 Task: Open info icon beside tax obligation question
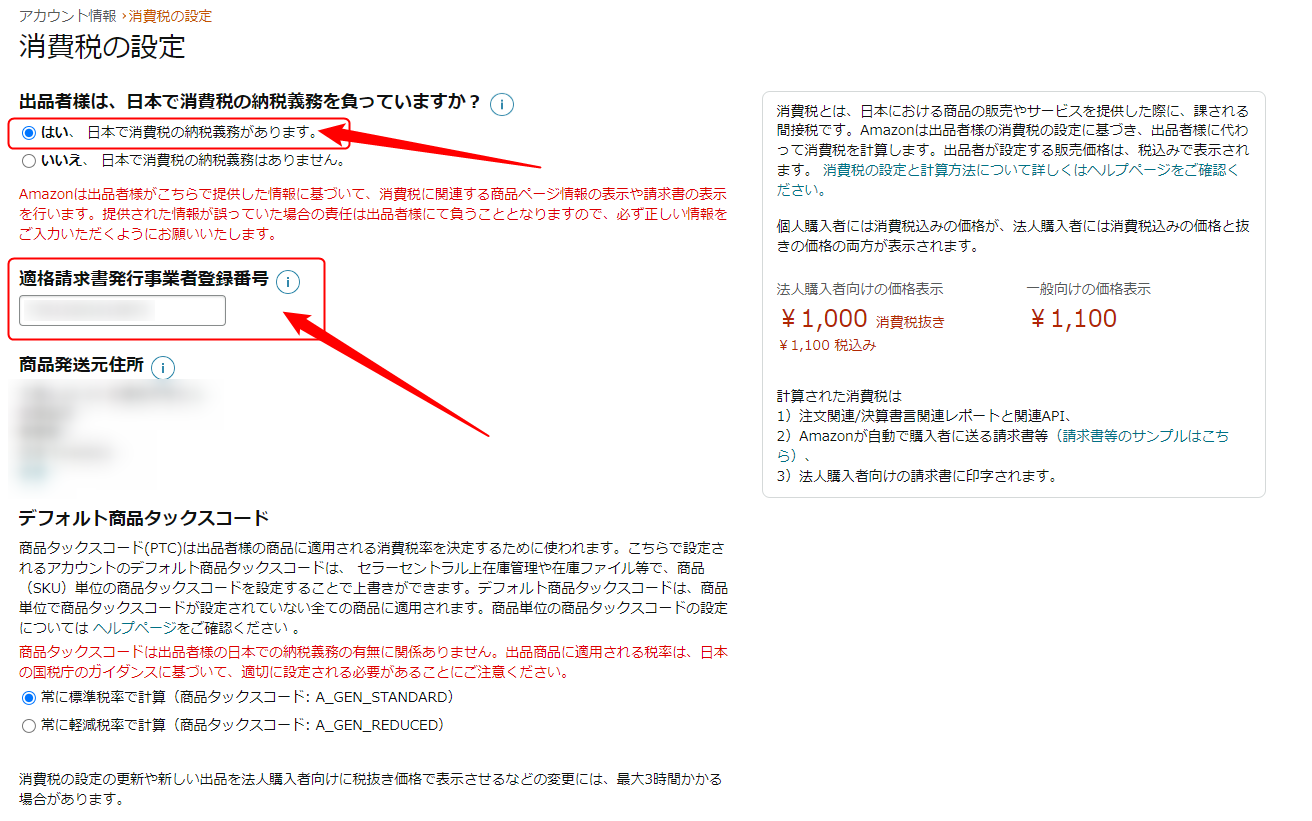point(502,104)
